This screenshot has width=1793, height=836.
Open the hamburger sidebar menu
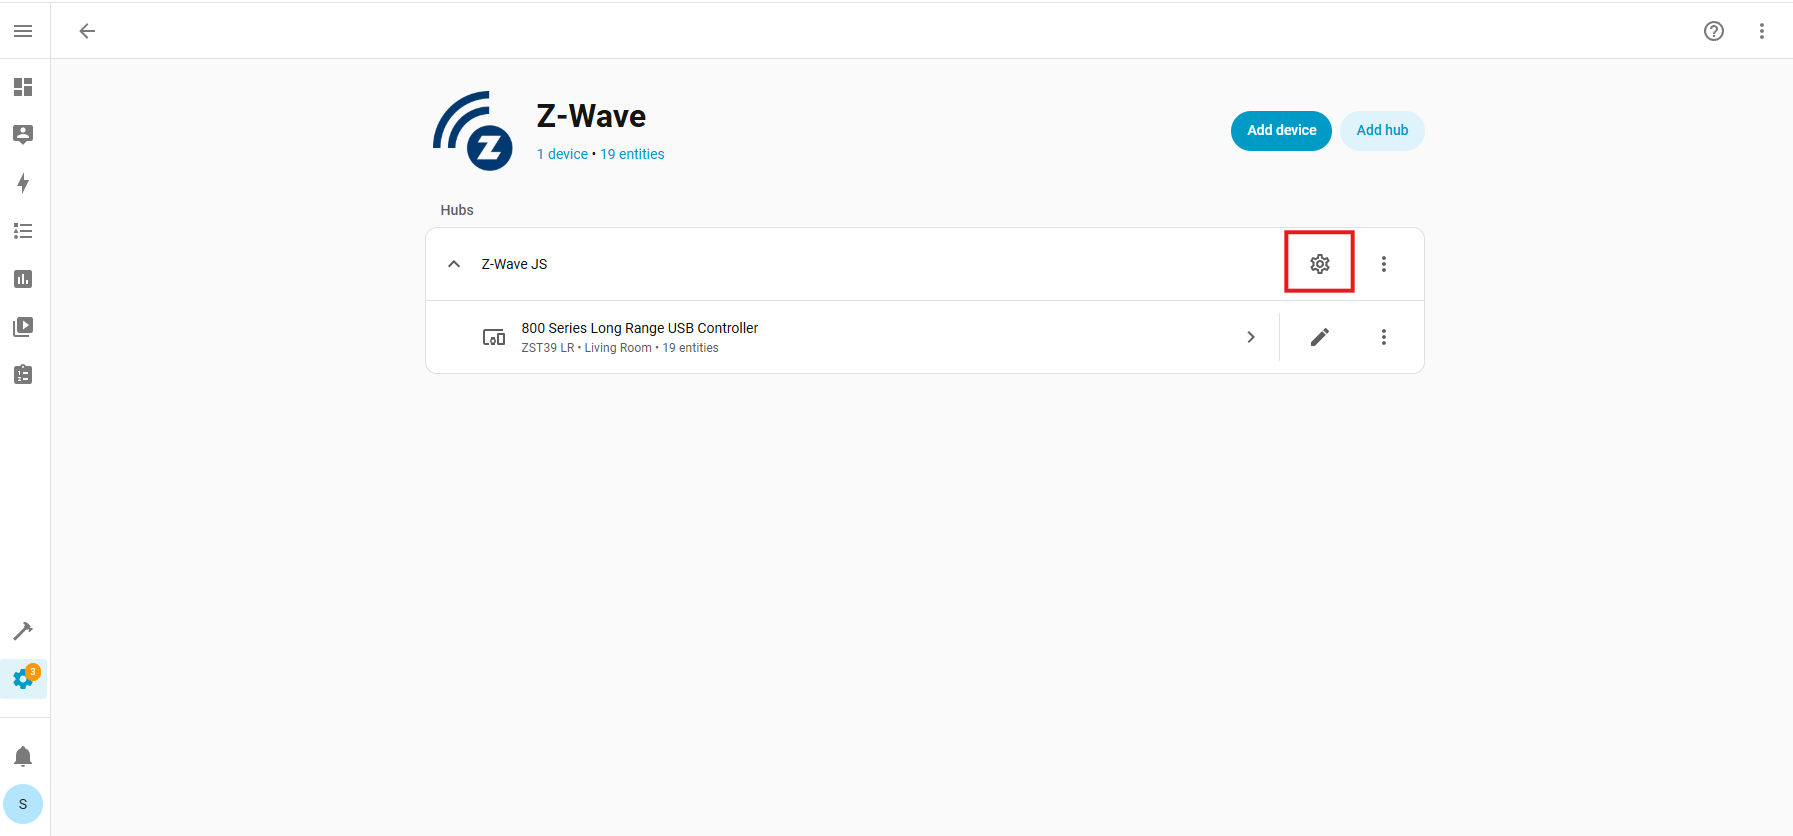(x=23, y=31)
